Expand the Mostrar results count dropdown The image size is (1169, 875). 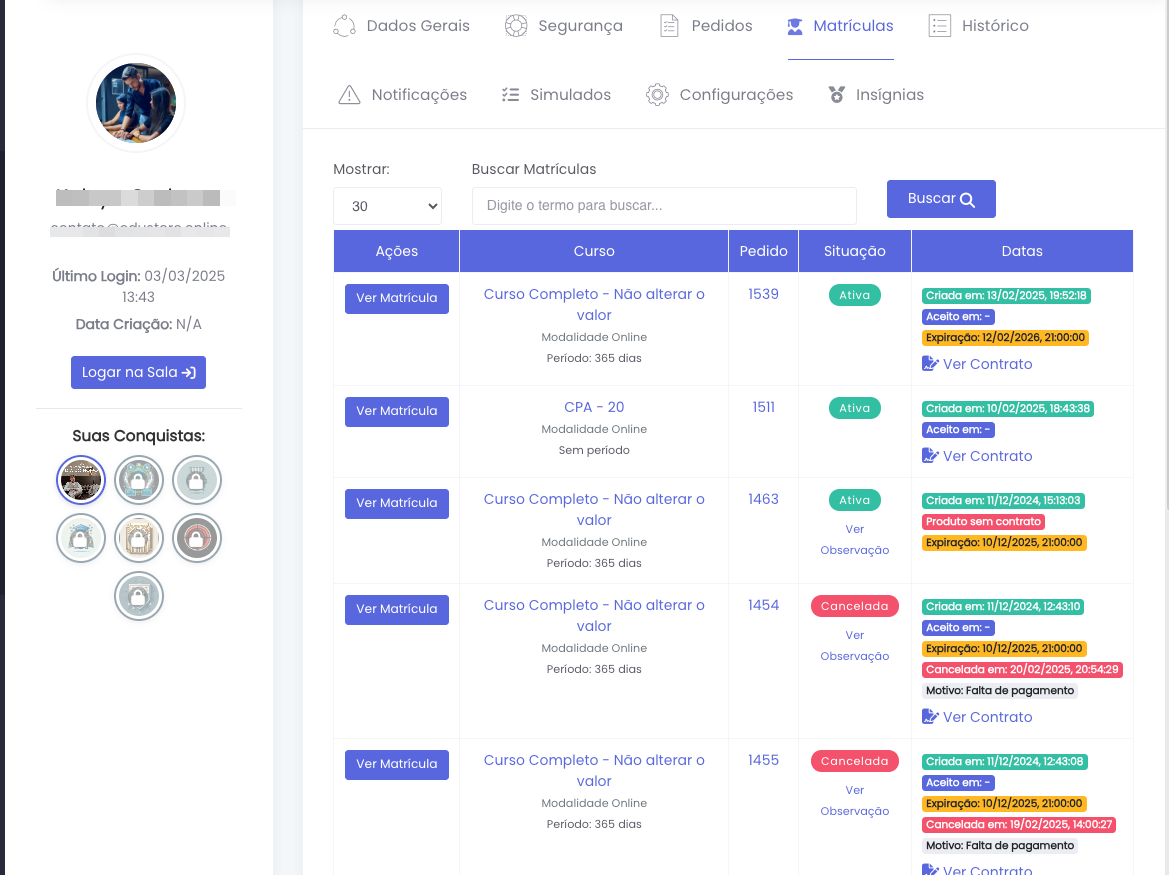point(387,206)
